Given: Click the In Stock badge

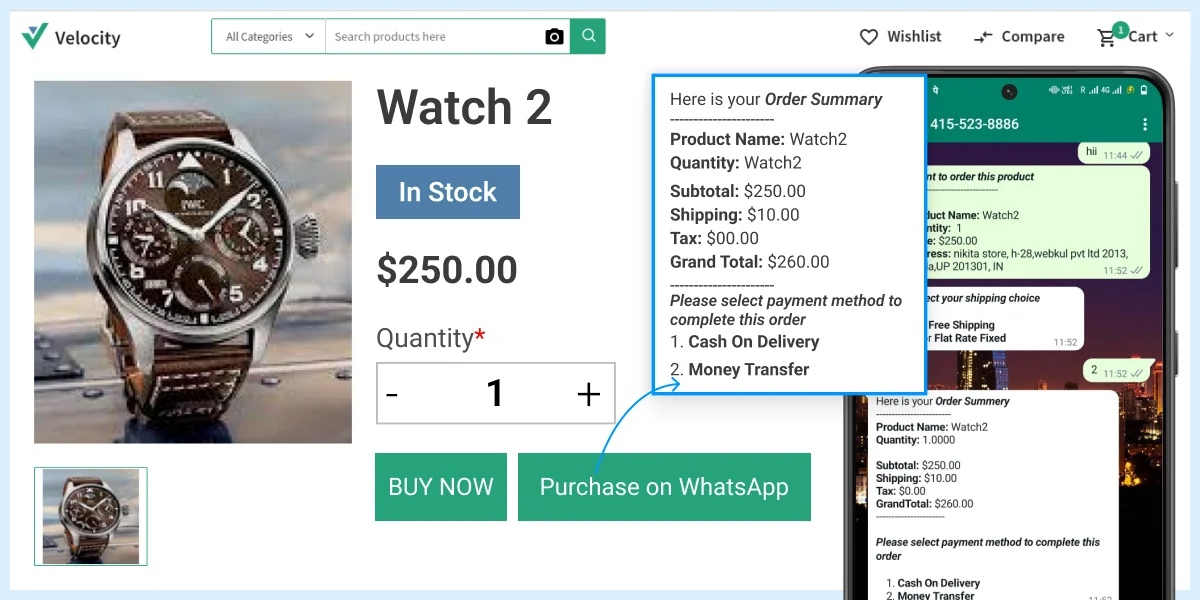Looking at the screenshot, I should pos(448,192).
